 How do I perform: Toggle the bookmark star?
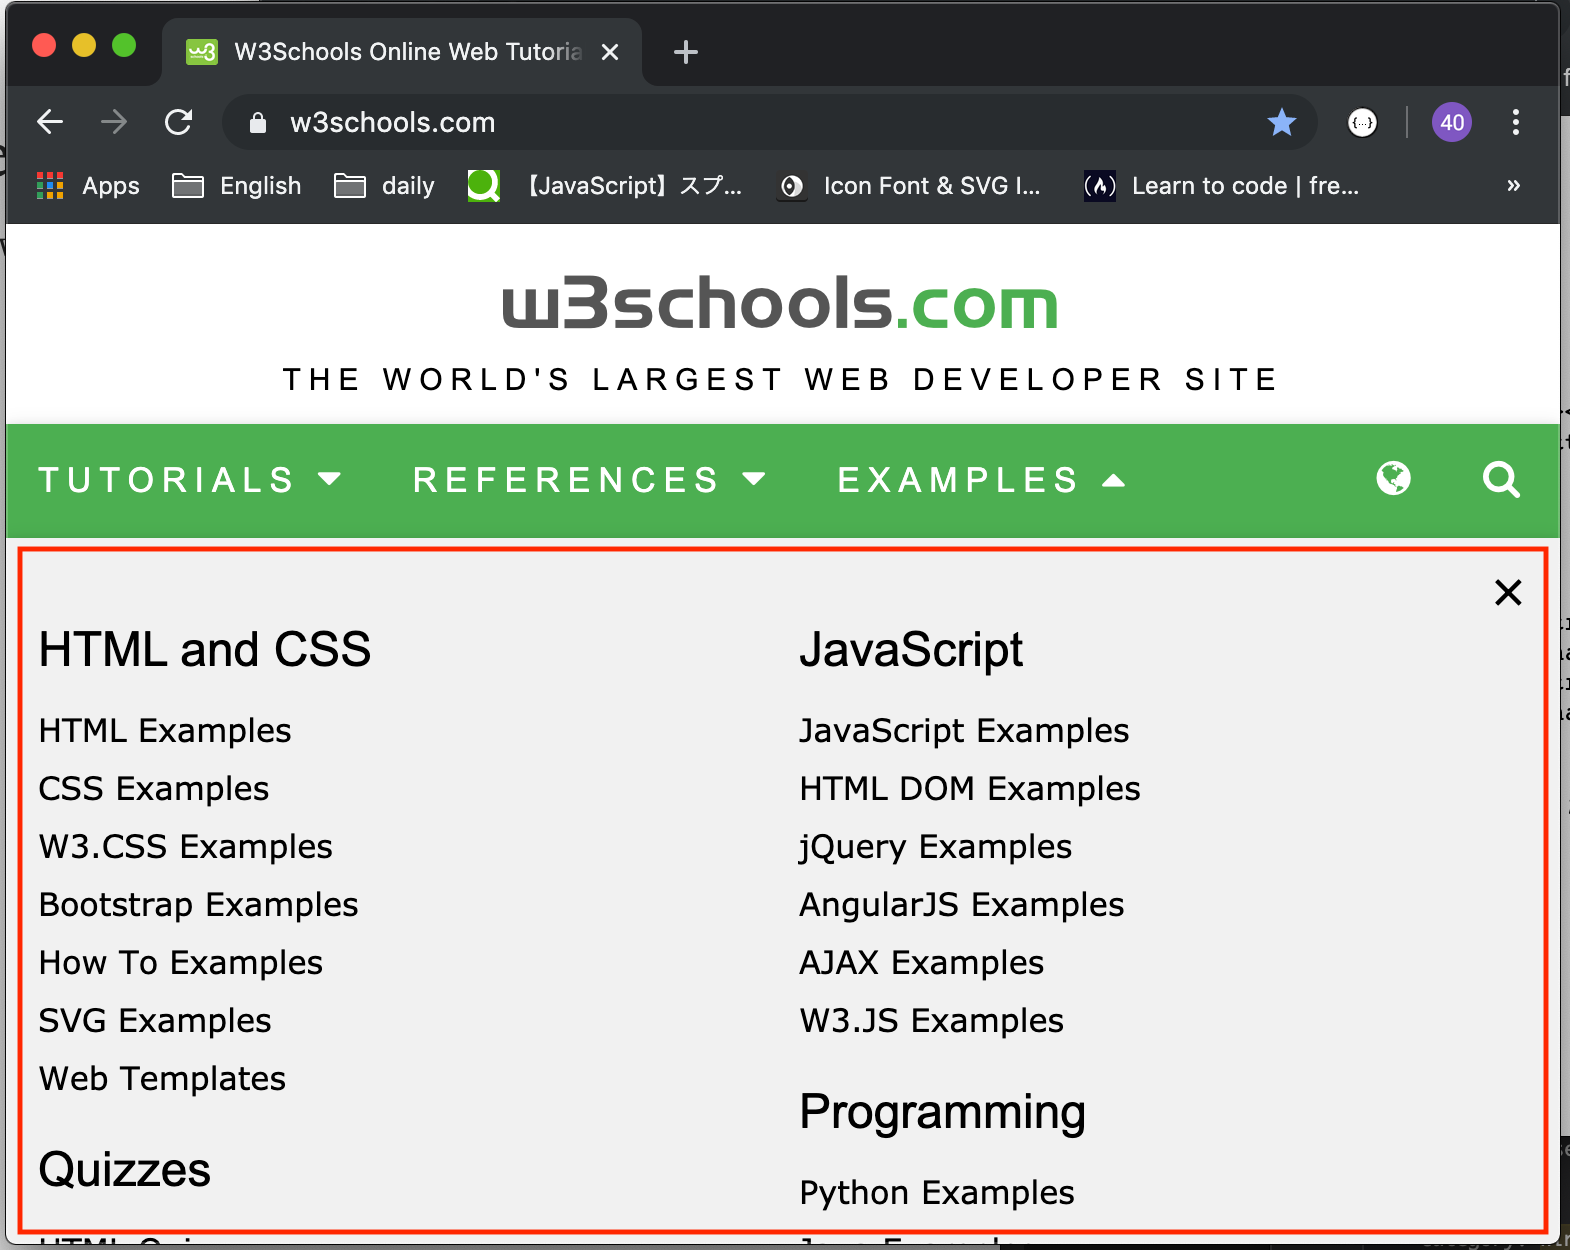(x=1281, y=122)
